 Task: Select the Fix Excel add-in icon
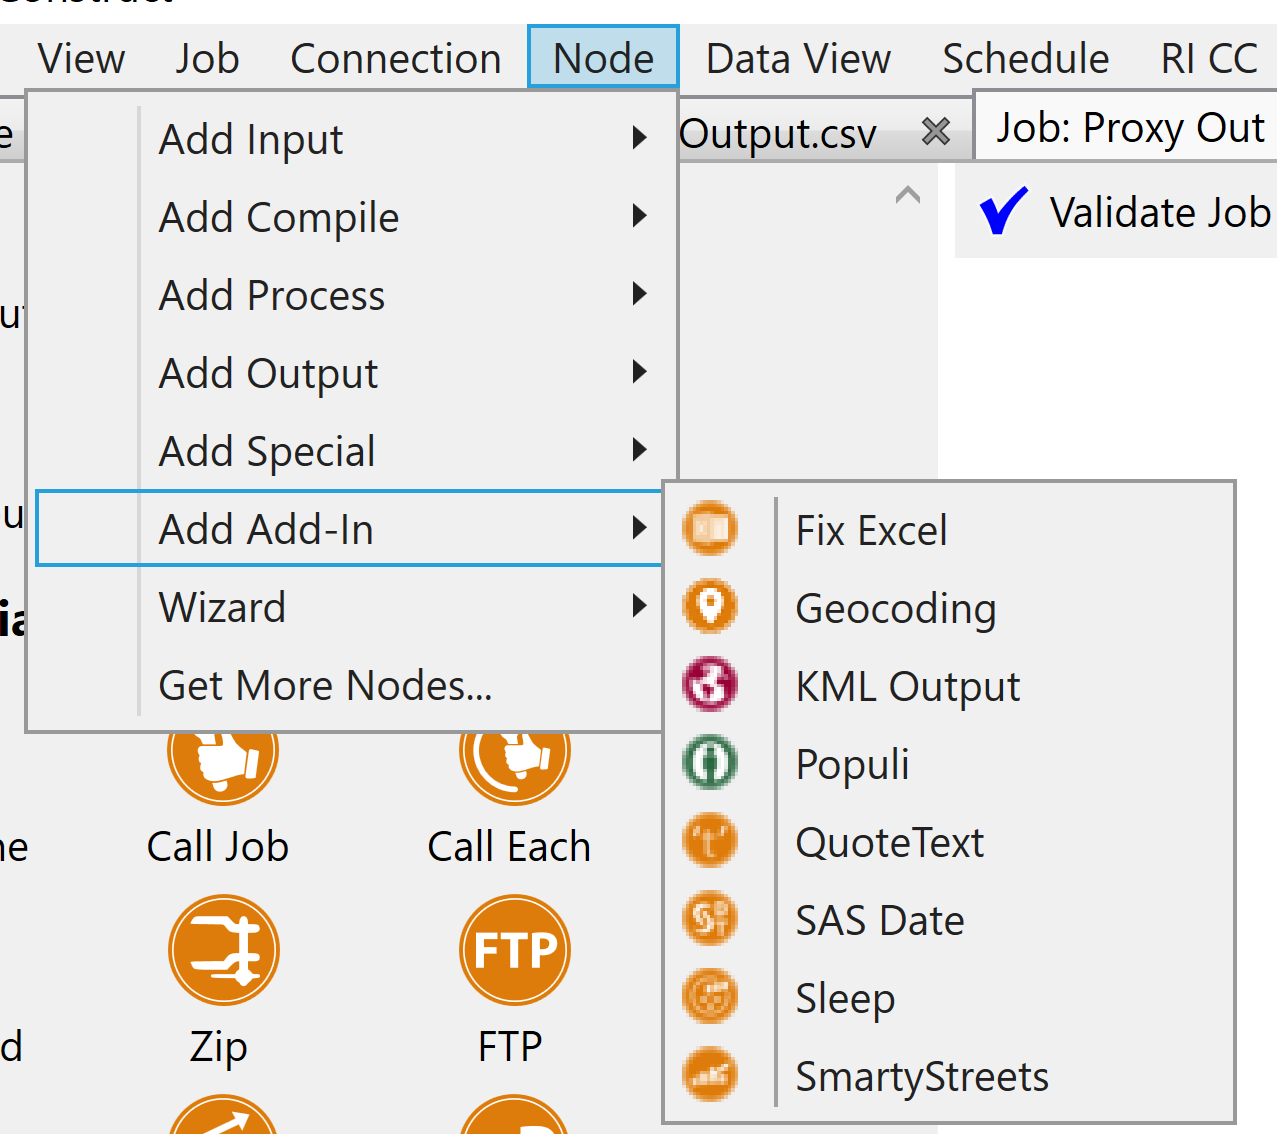709,528
